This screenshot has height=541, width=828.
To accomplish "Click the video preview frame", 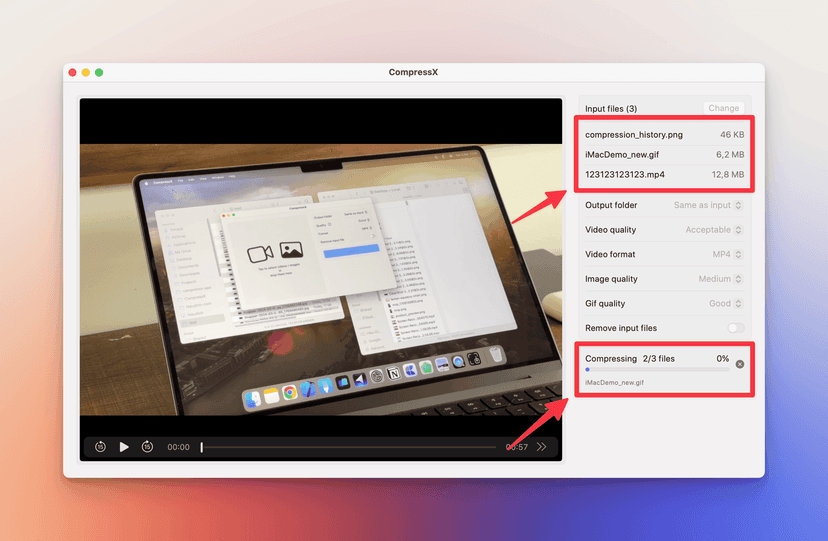I will [321, 279].
